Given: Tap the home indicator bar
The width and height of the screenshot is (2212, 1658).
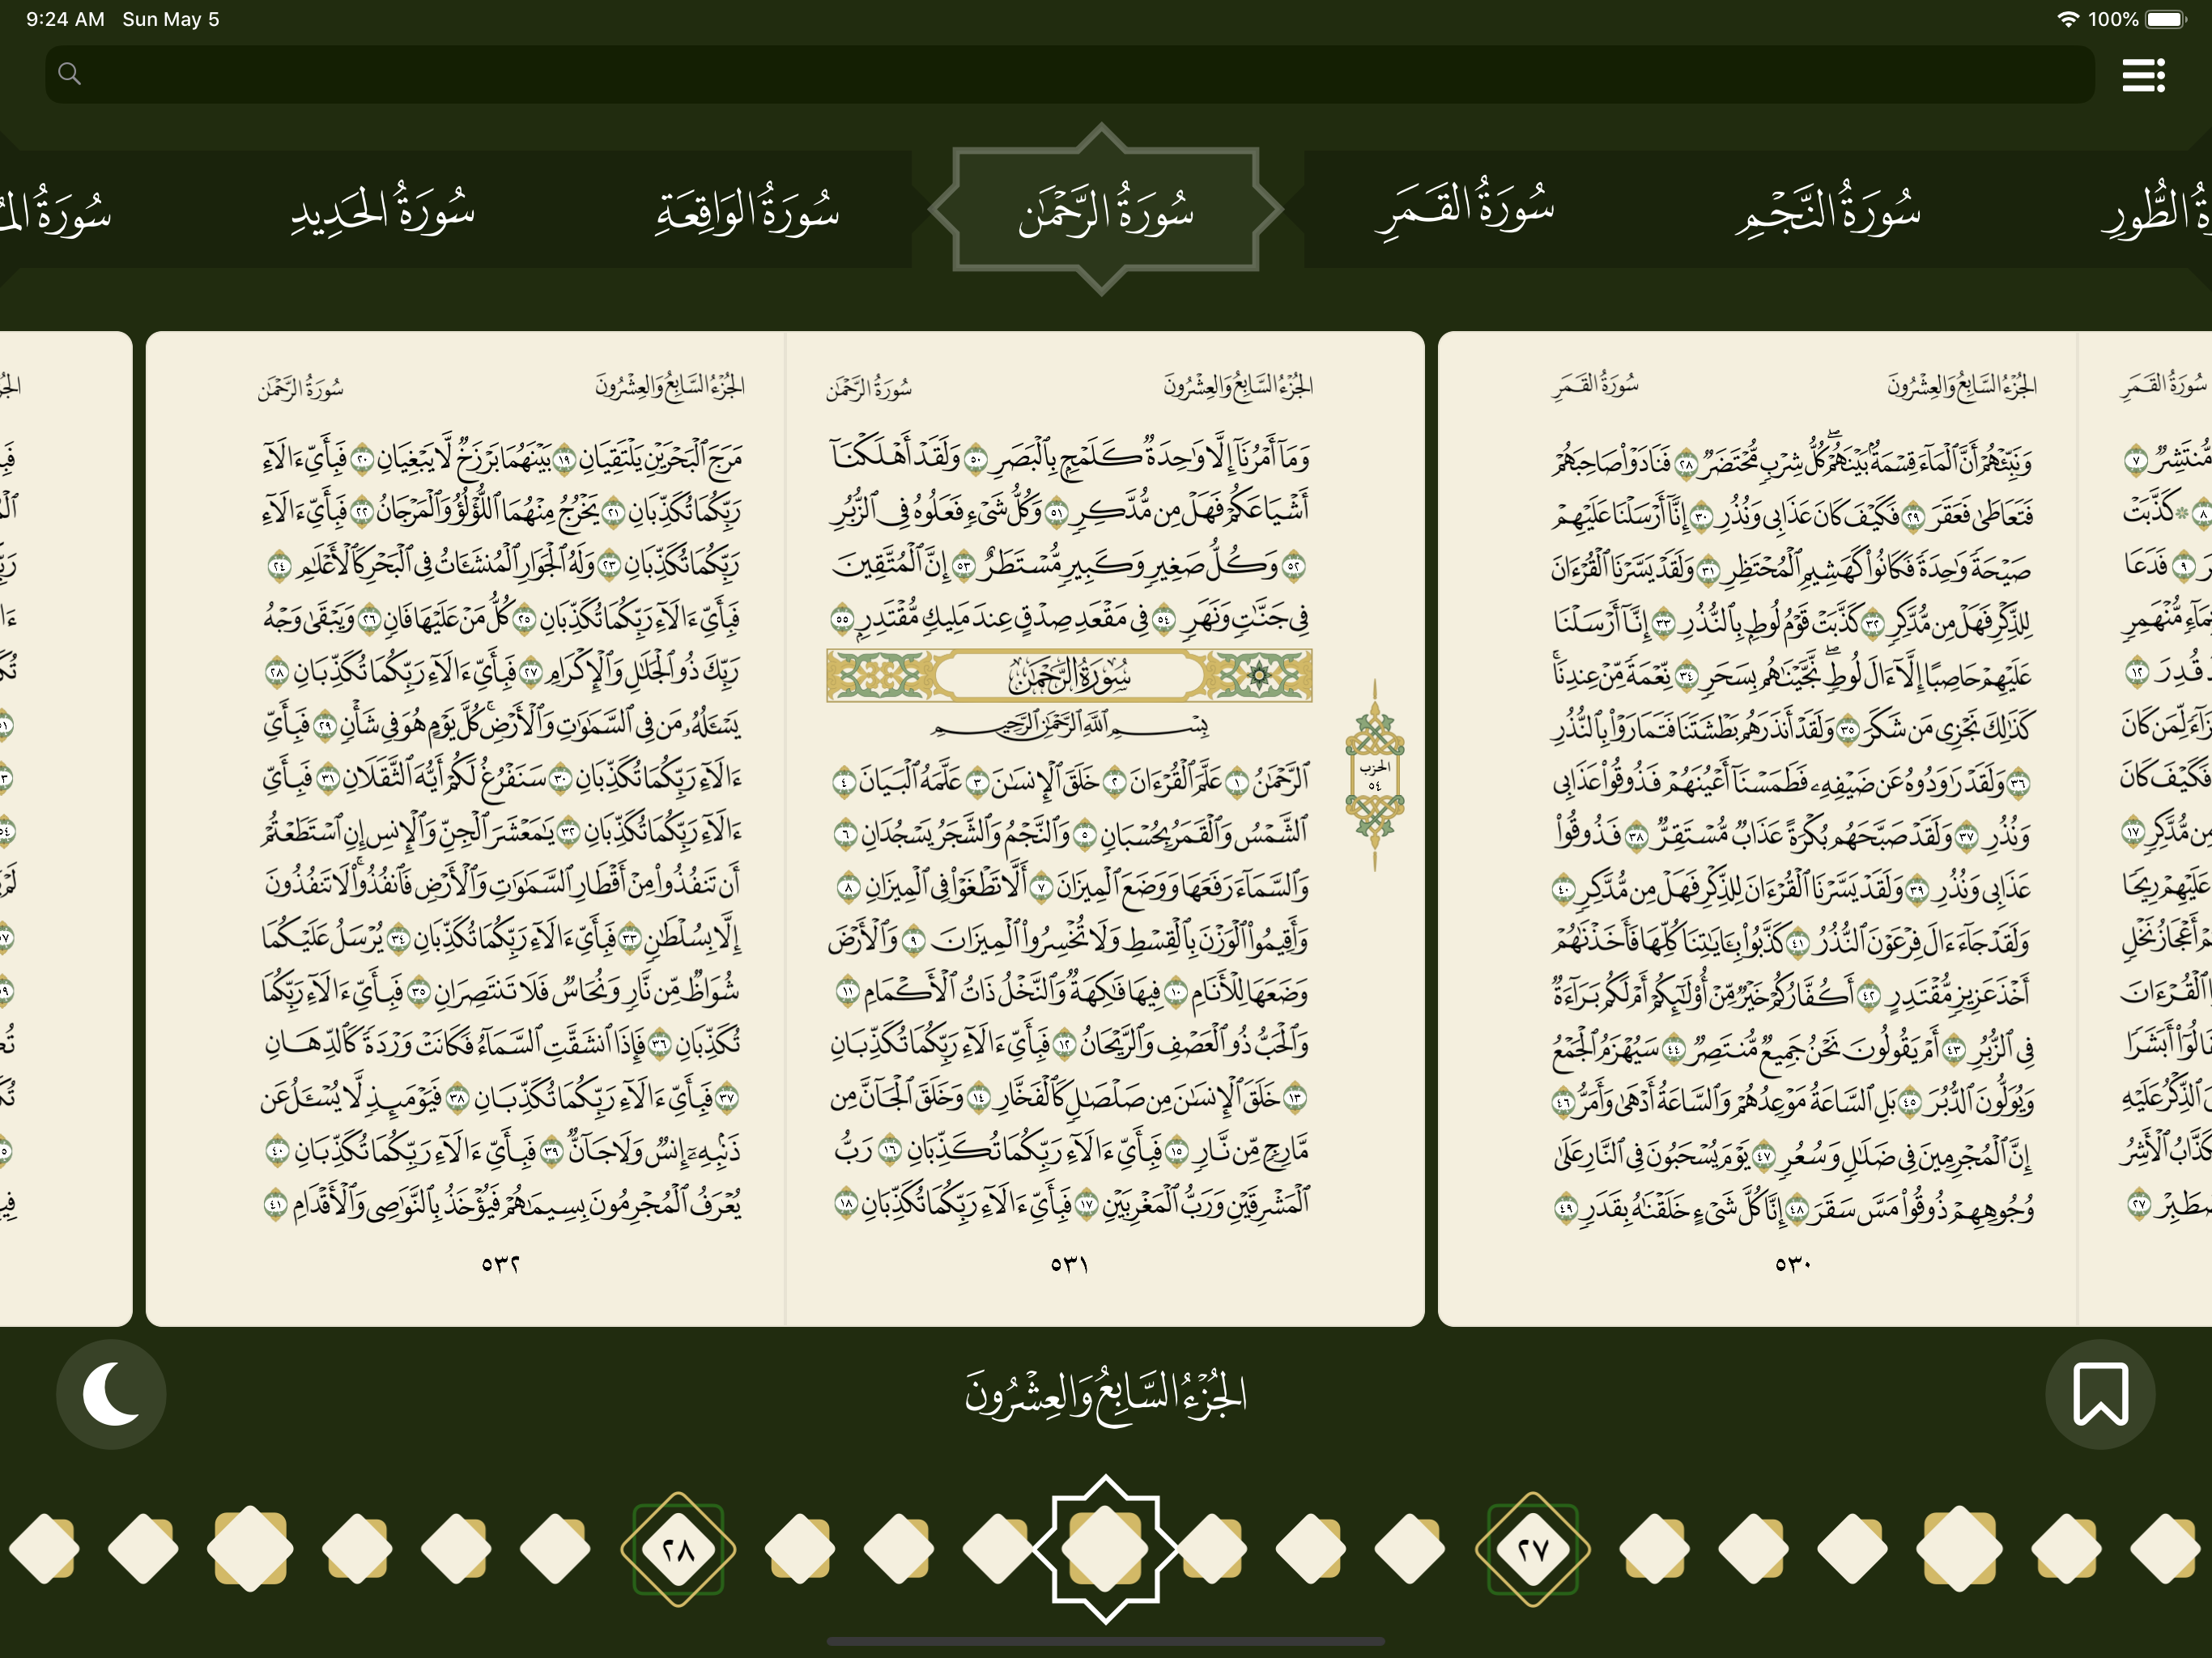Looking at the screenshot, I should 1105,1641.
